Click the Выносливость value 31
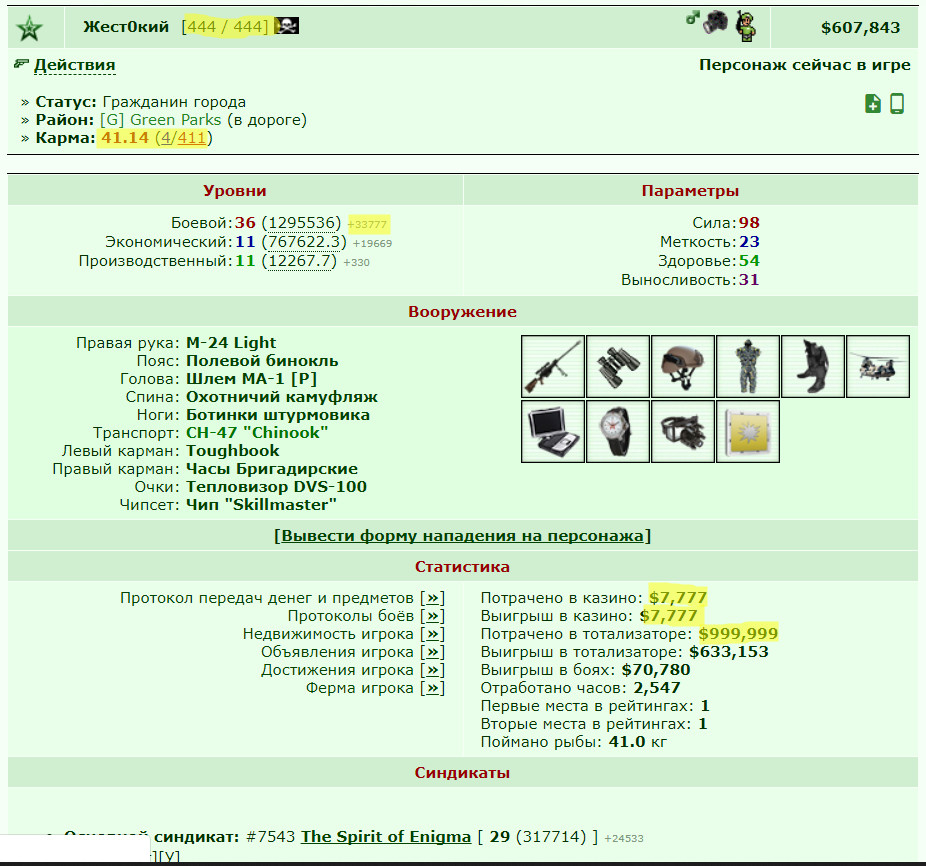Viewport: 926px width, 866px height. (x=749, y=279)
